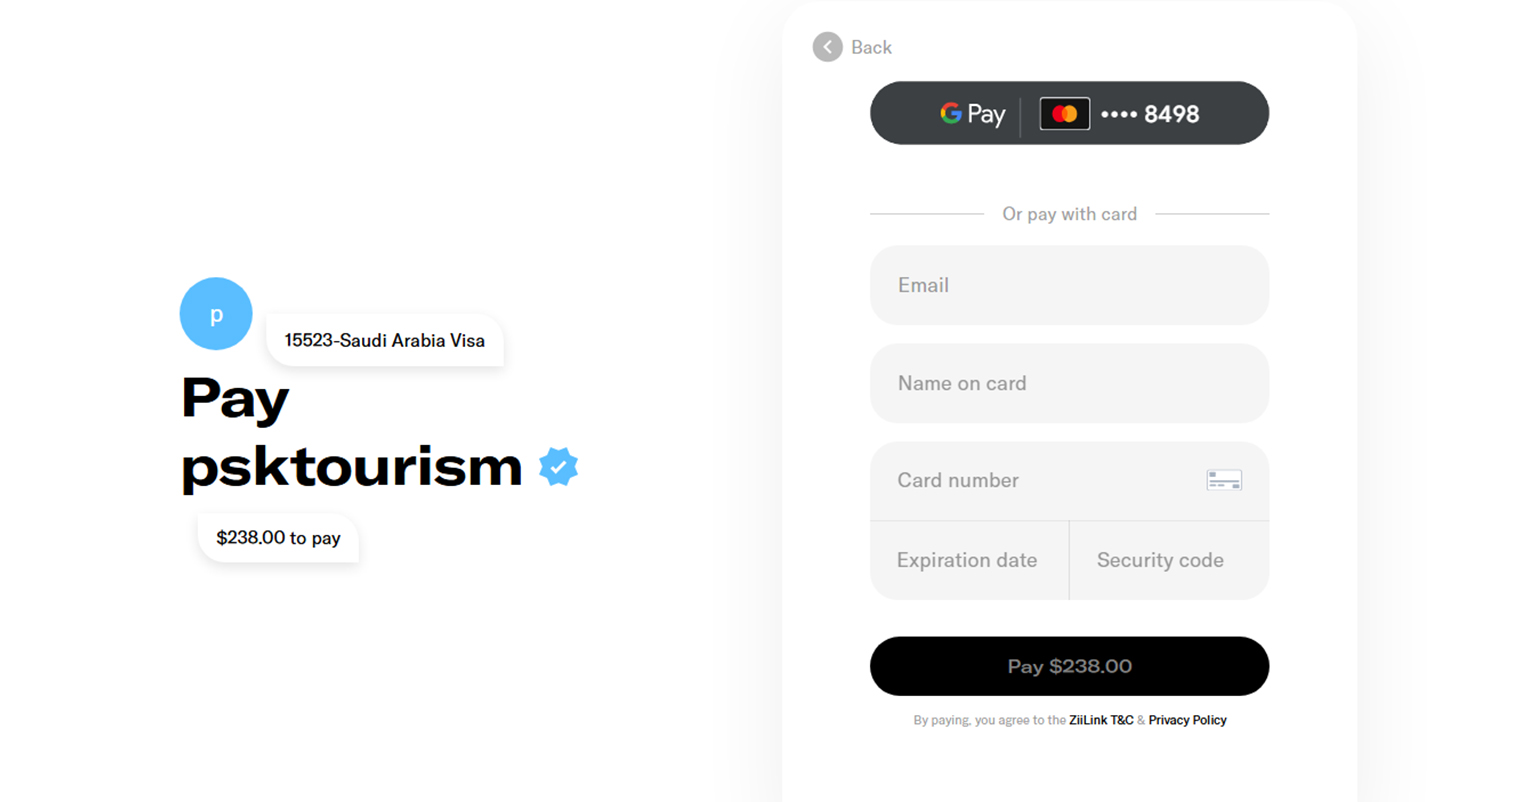
Task: Click the Mastercard logo icon
Action: (1064, 114)
